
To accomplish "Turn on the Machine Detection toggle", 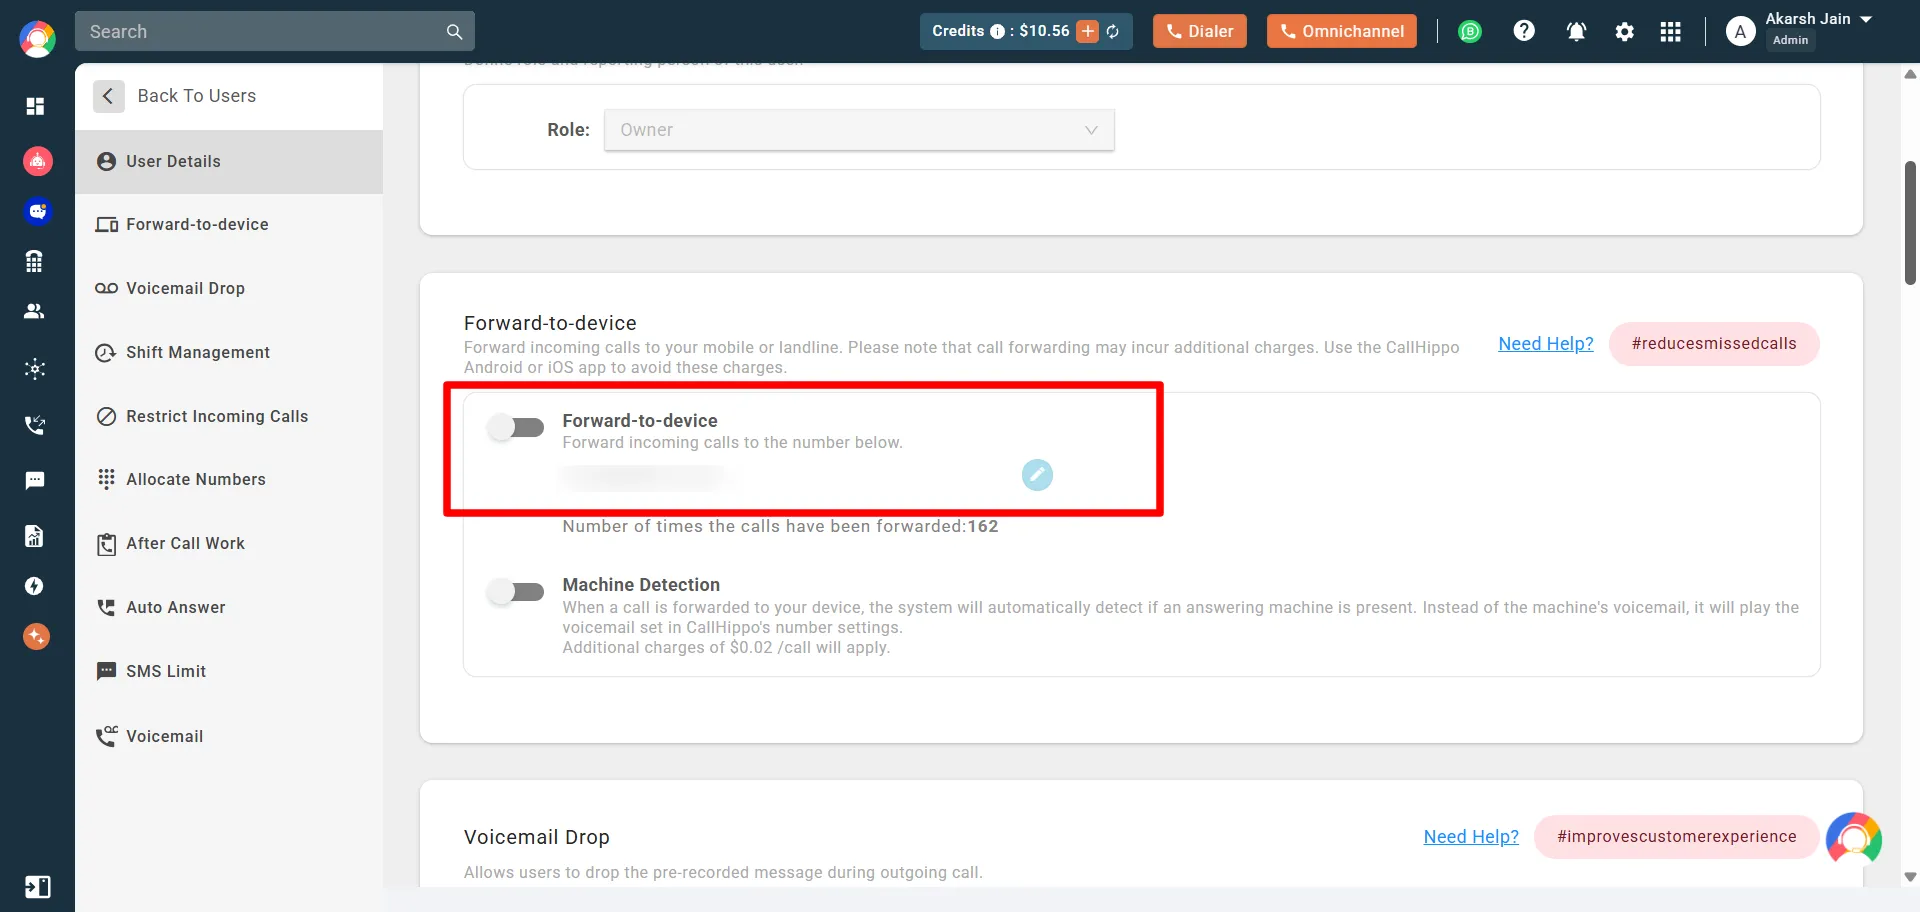I will coord(515,592).
